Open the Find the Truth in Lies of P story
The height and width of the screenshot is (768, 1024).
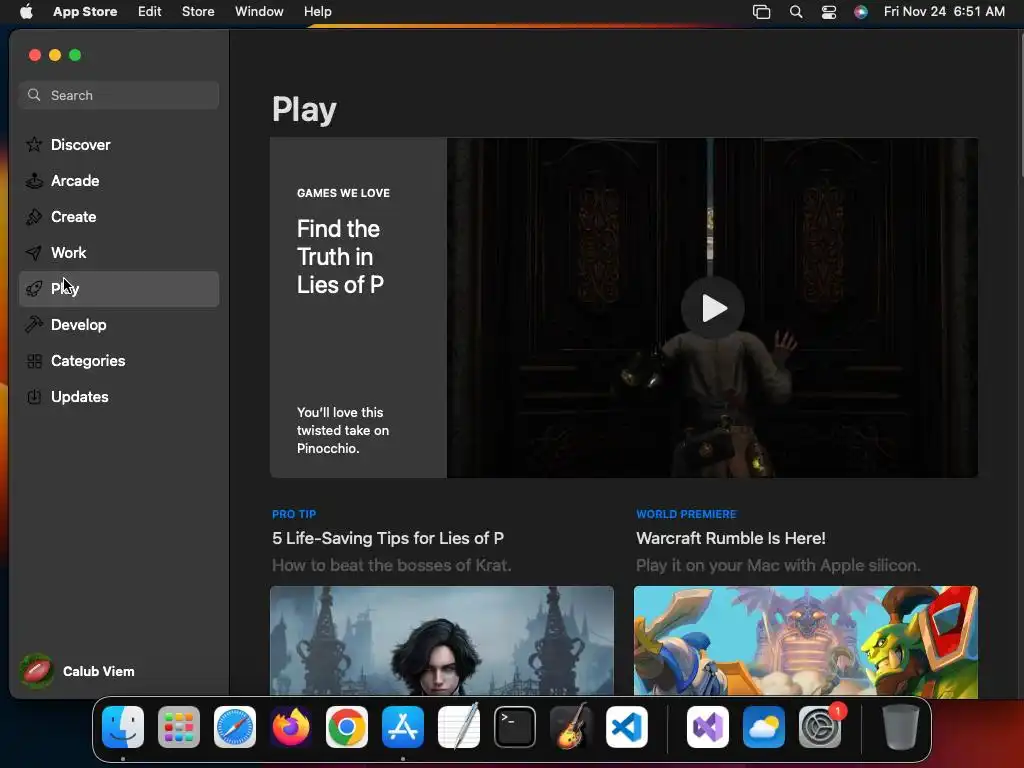(340, 257)
